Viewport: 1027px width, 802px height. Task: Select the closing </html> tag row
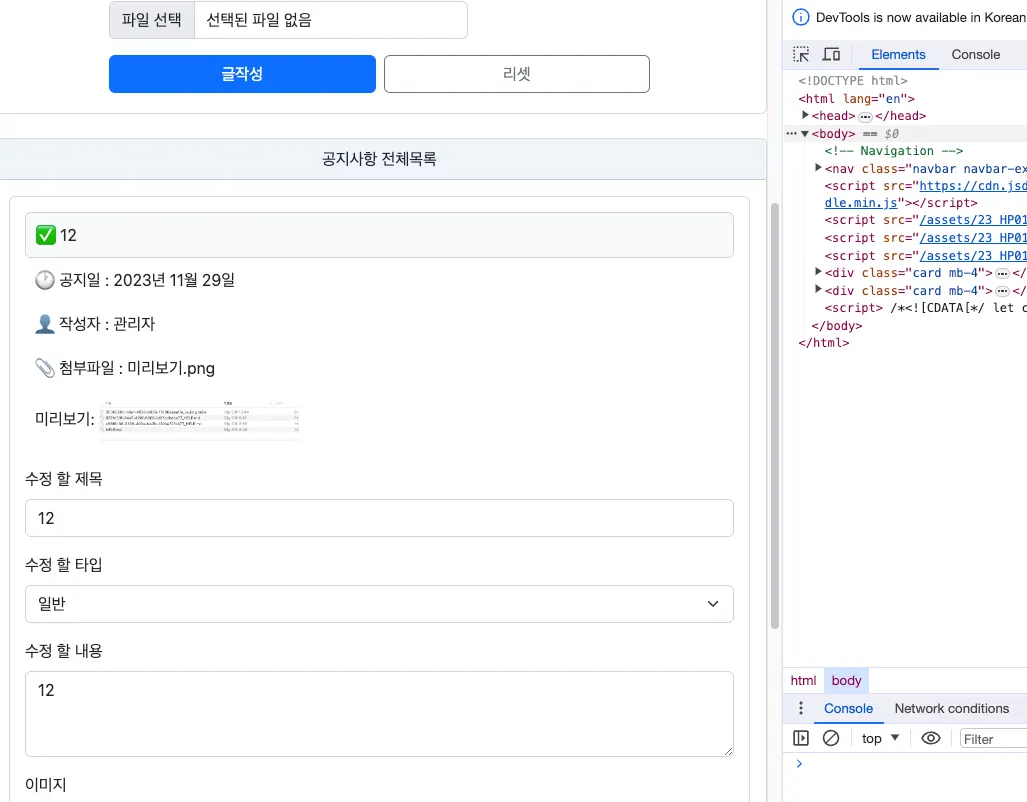(823, 343)
